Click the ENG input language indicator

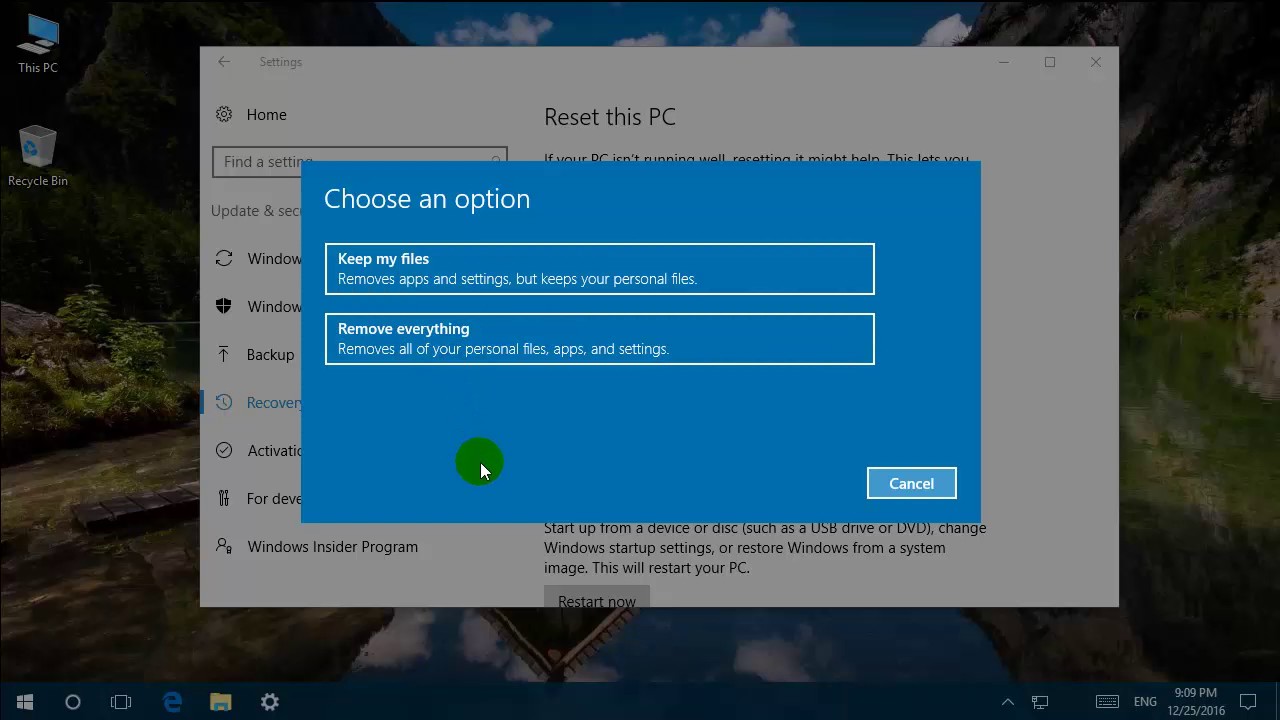point(1145,702)
